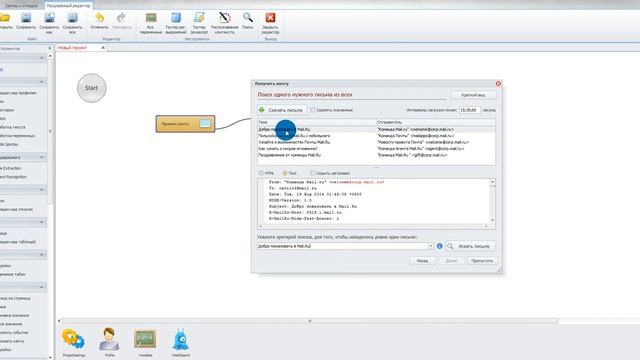Switch to the Расширенный редактор ribbon tab

(x=69, y=6)
